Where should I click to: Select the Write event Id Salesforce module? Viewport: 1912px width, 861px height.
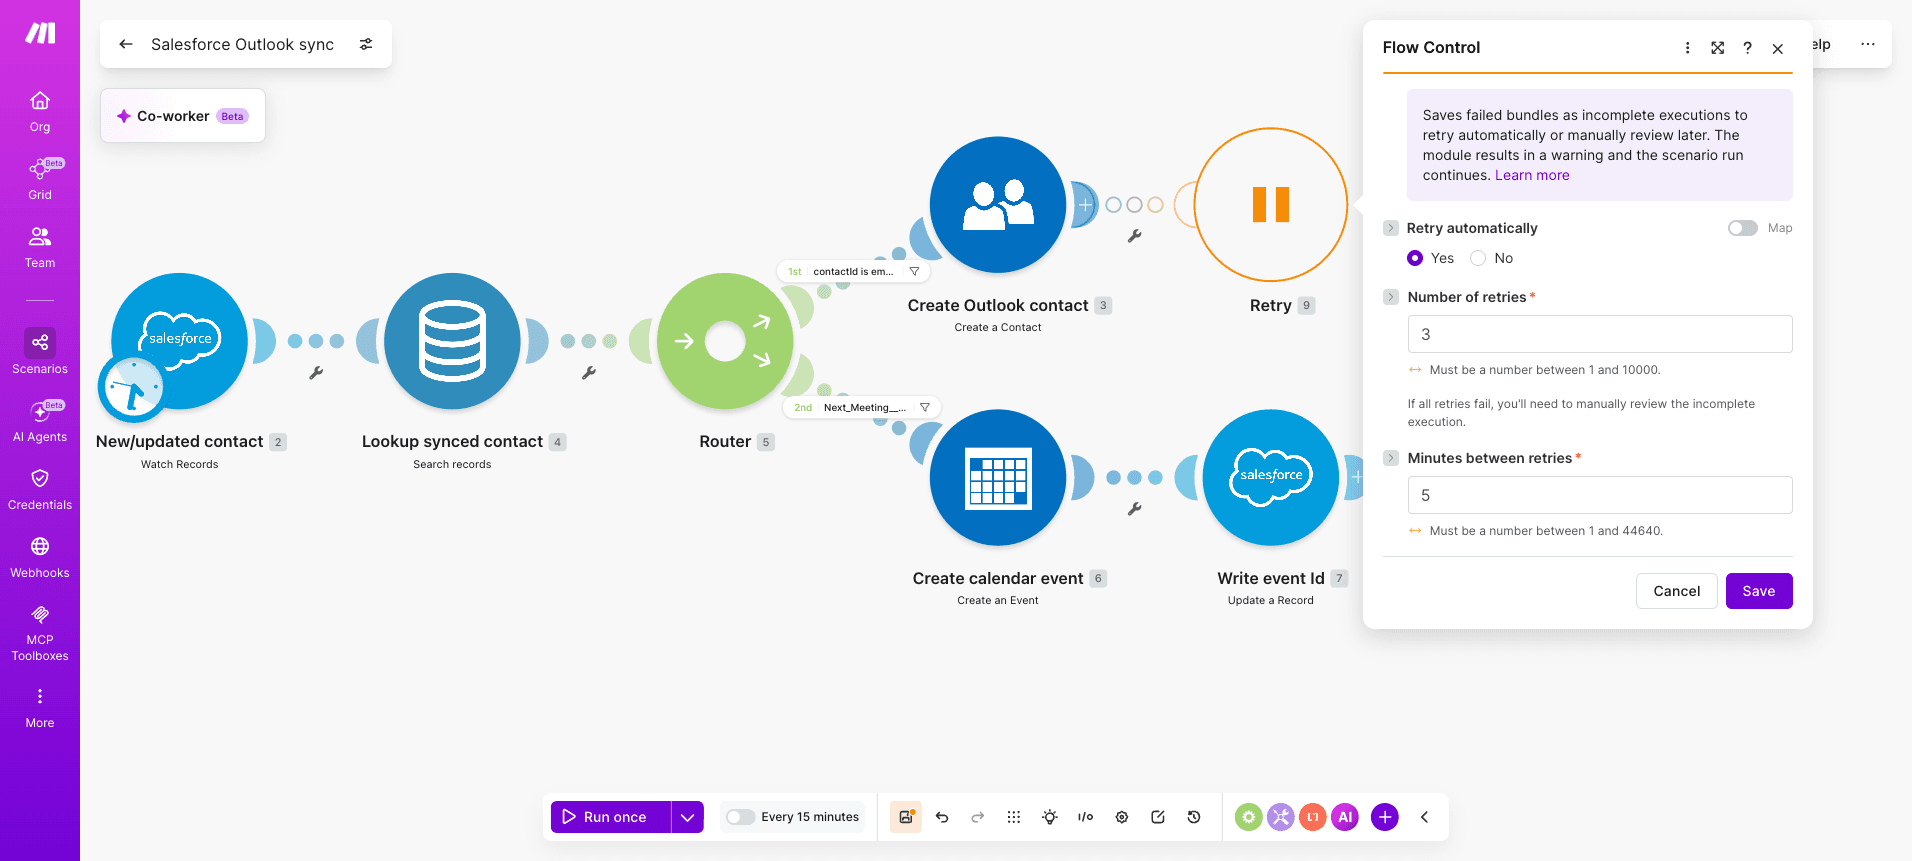(x=1271, y=478)
